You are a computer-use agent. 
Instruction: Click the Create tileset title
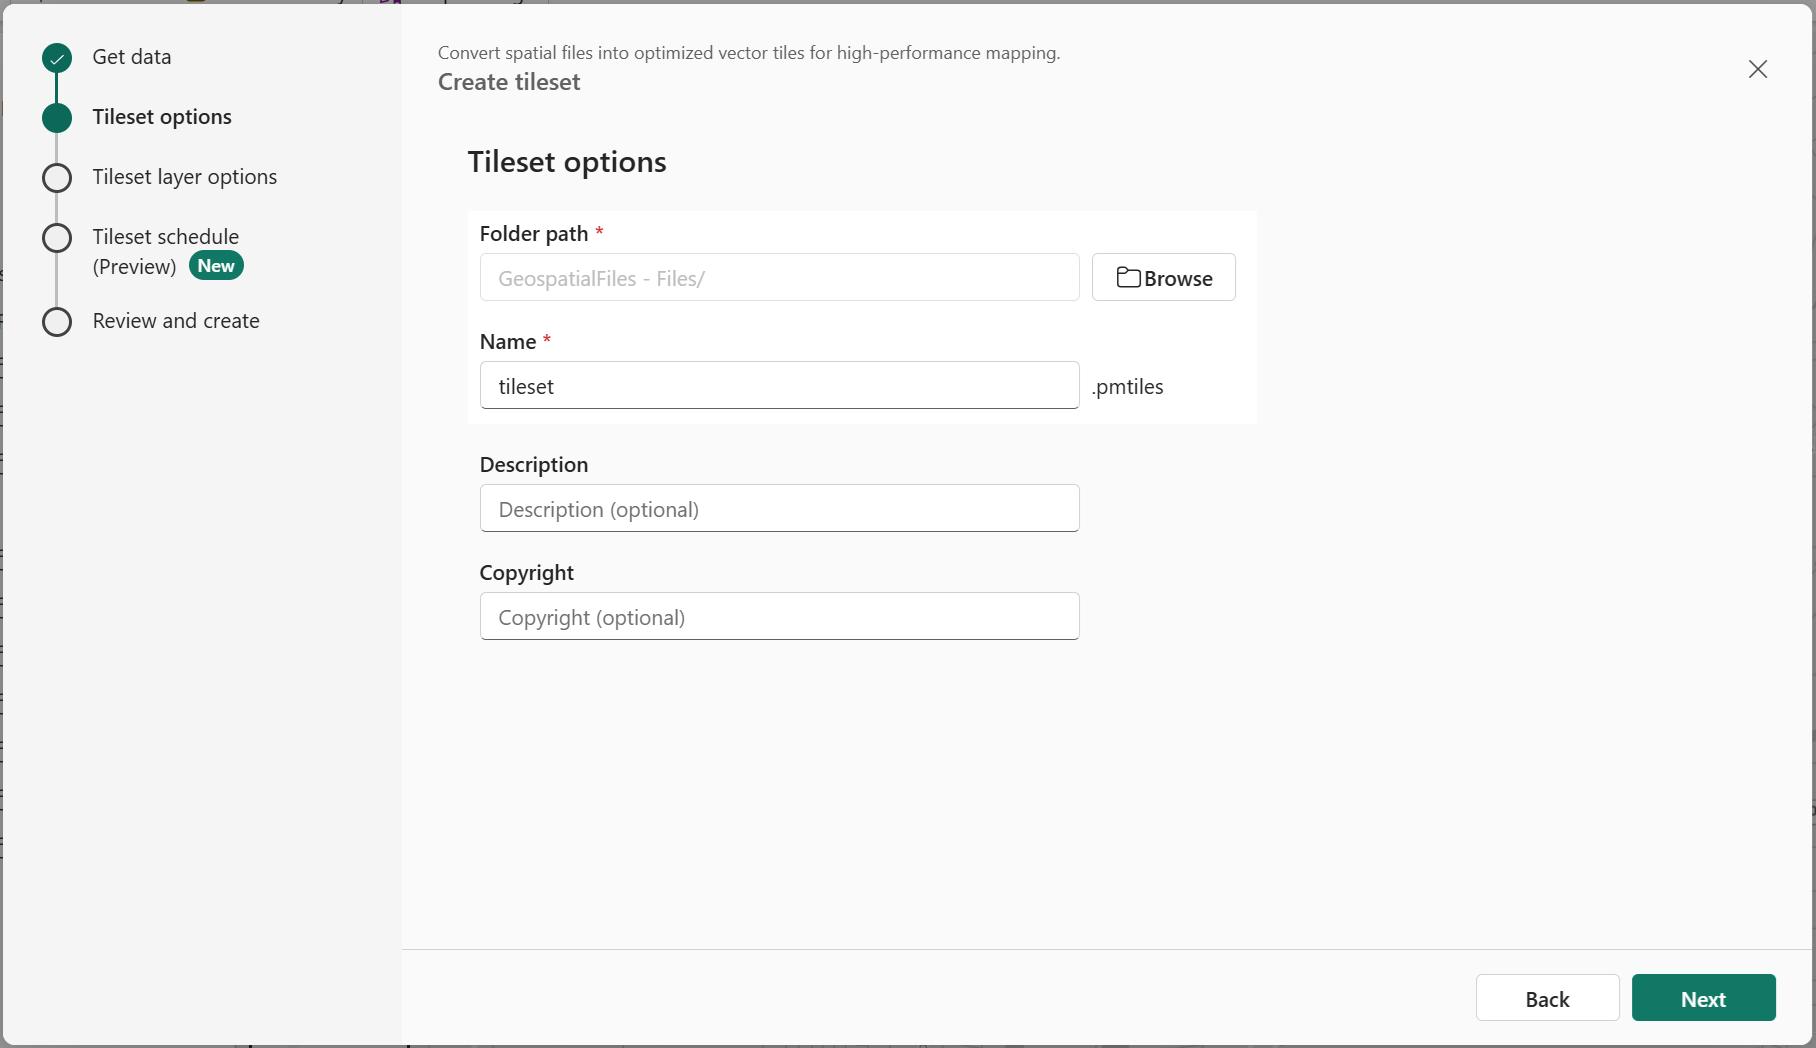pyautogui.click(x=509, y=82)
